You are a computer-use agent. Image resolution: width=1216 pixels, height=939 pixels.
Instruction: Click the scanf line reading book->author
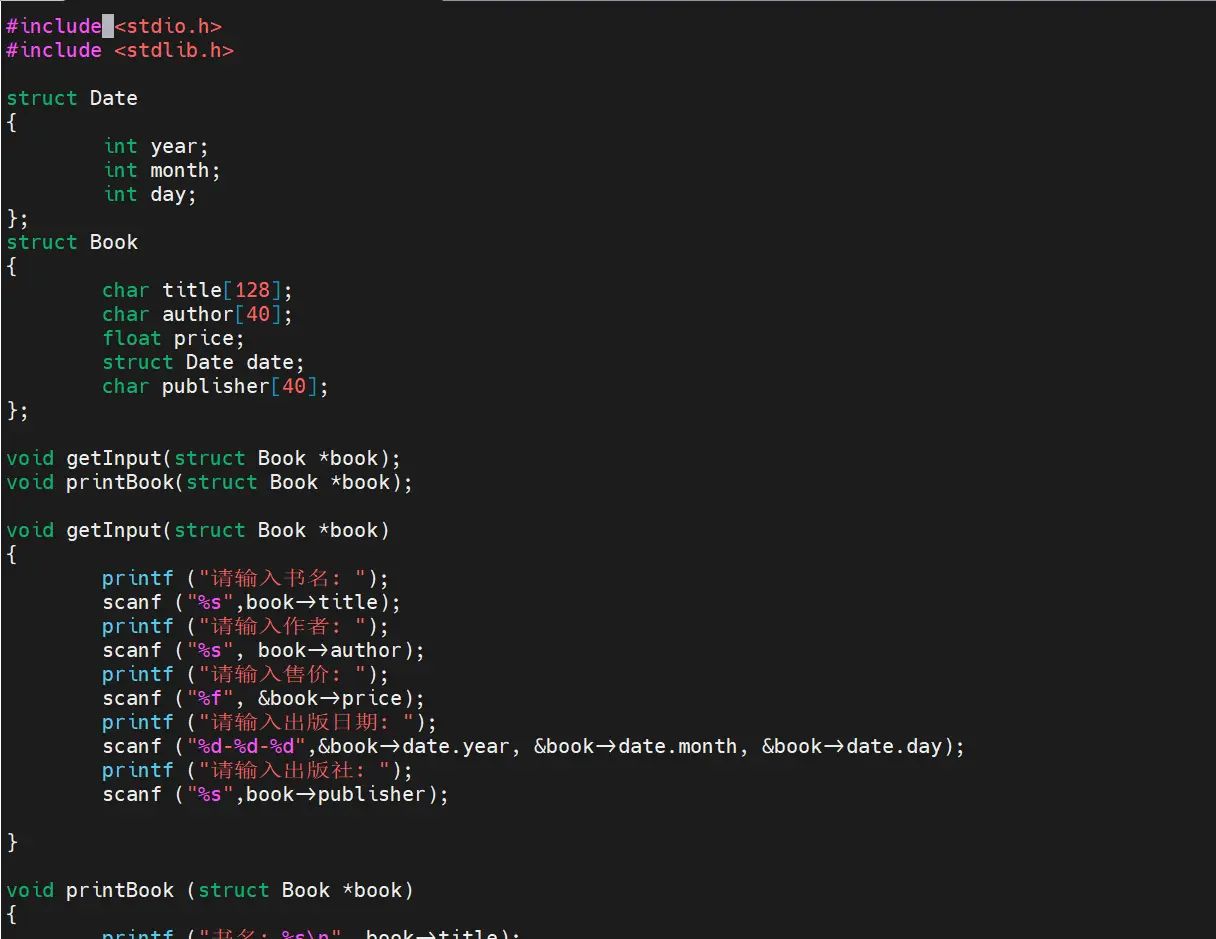(x=264, y=650)
